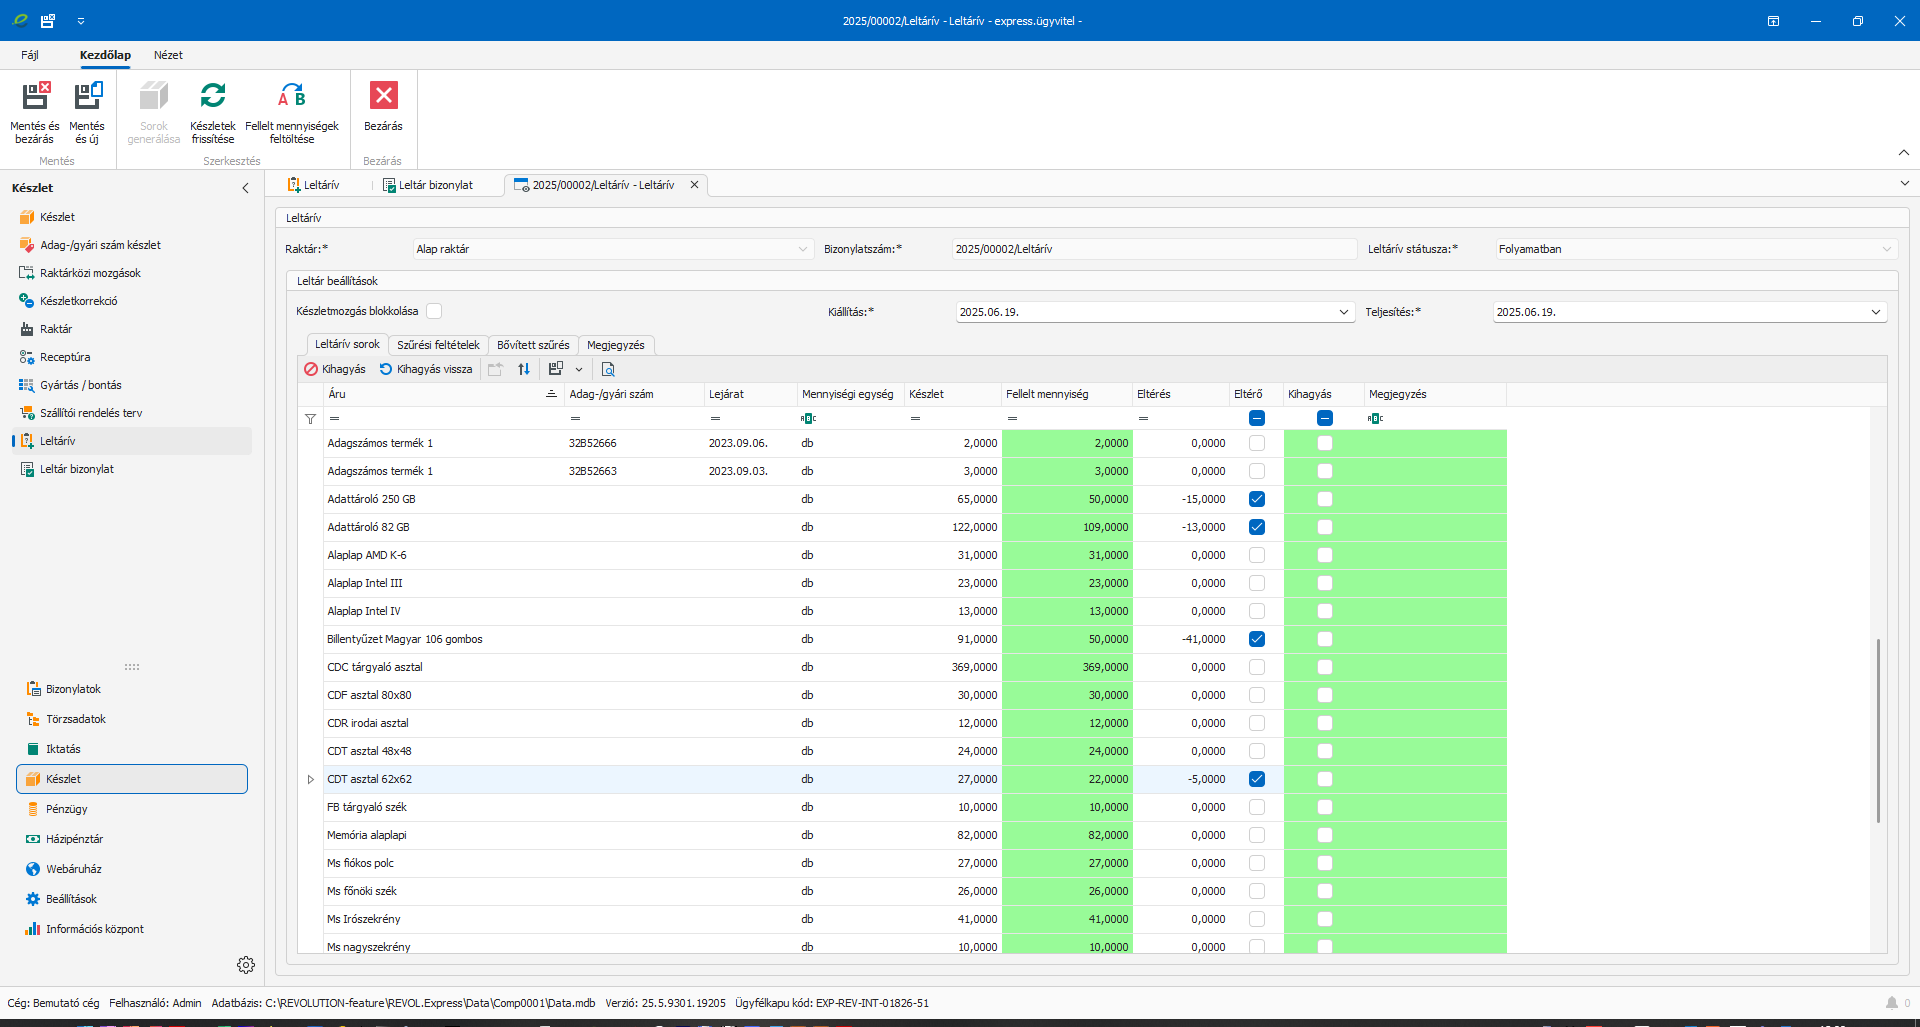Refresh stock with Készletek frissítése

tap(213, 97)
